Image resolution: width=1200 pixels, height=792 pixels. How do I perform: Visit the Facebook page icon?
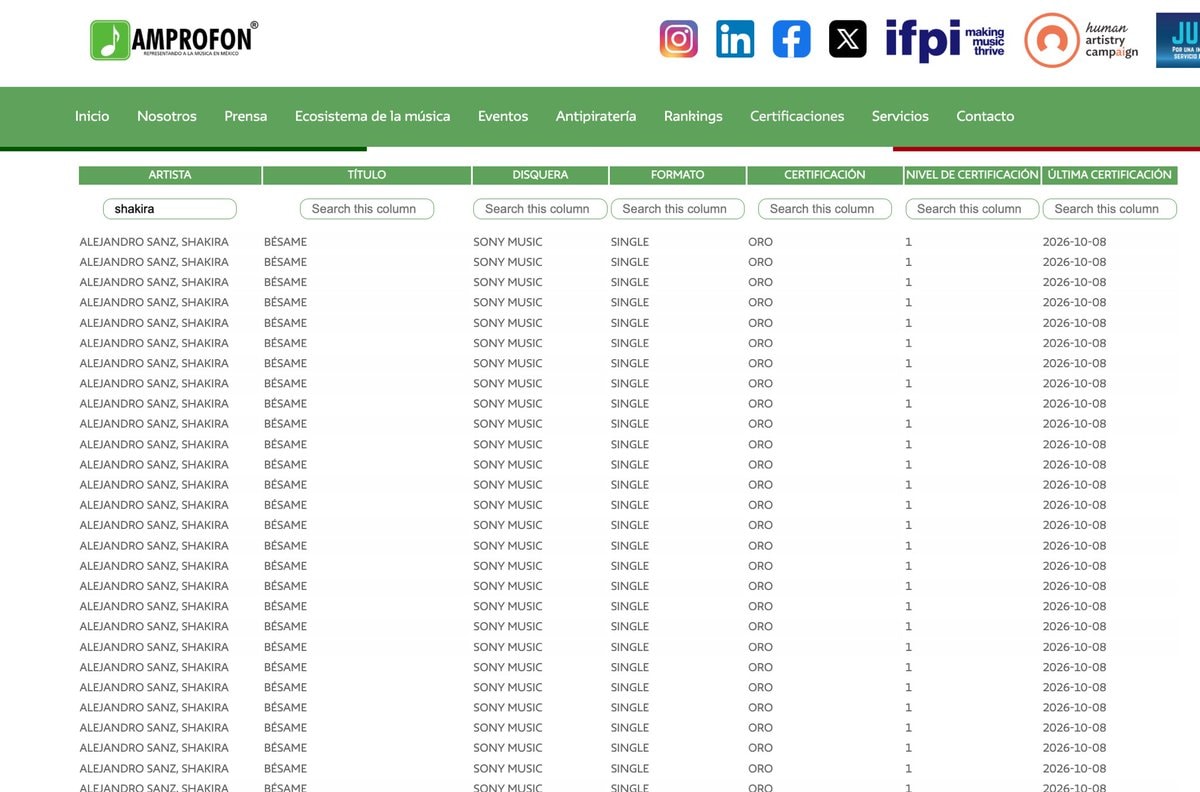tap(792, 39)
